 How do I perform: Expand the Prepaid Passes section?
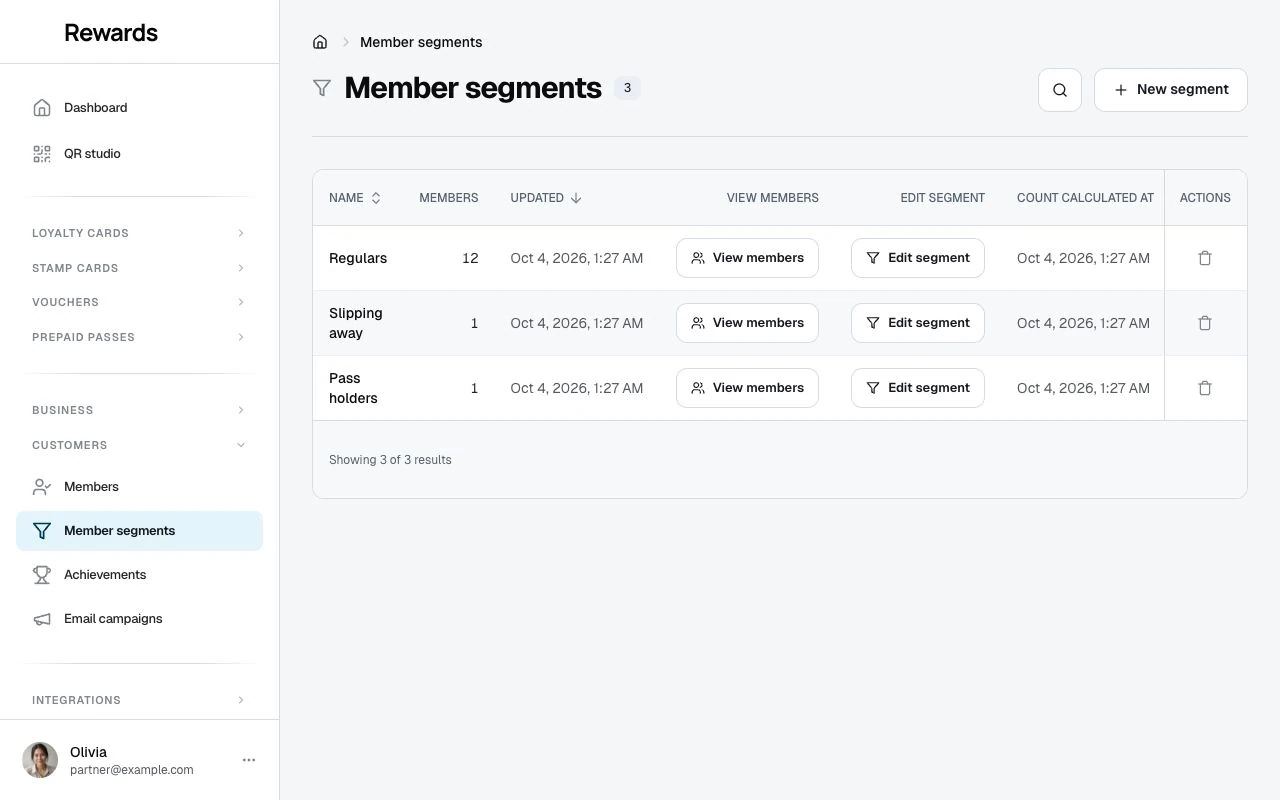point(139,337)
